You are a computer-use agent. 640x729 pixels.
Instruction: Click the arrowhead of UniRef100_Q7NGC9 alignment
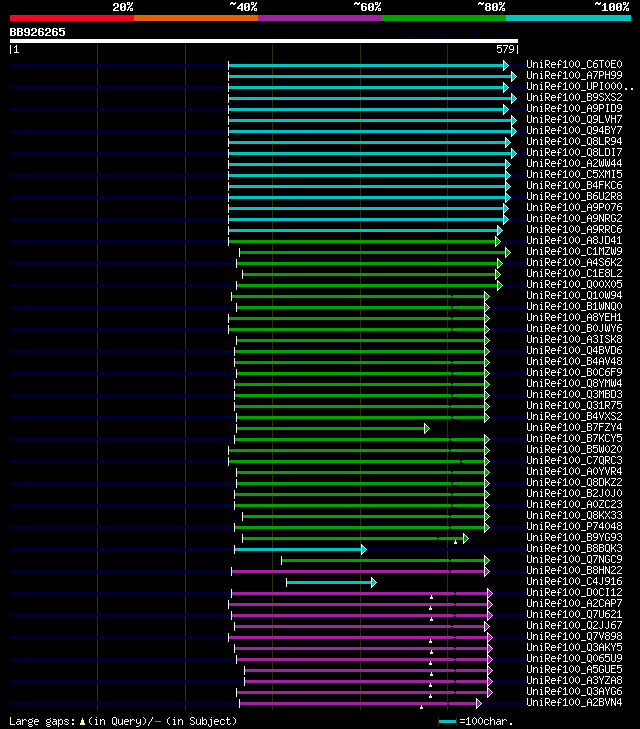pyautogui.click(x=487, y=560)
